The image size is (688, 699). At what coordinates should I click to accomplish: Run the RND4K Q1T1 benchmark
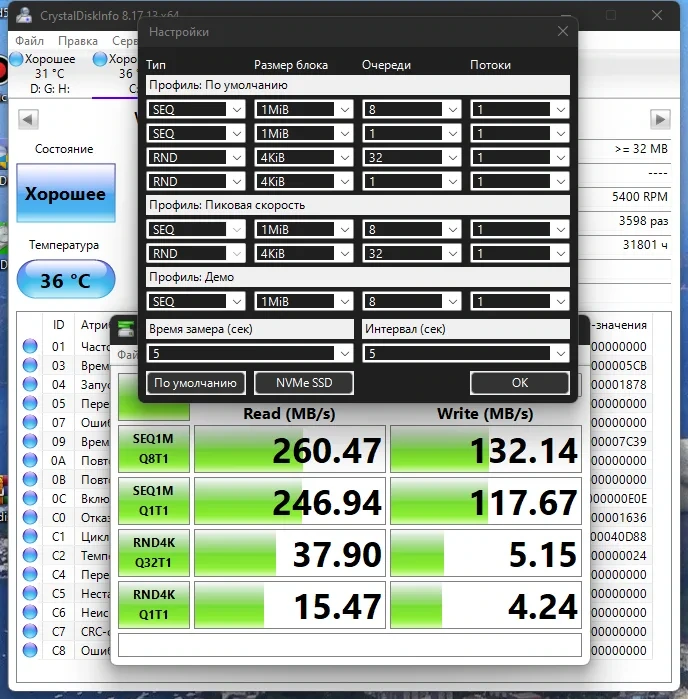(153, 604)
